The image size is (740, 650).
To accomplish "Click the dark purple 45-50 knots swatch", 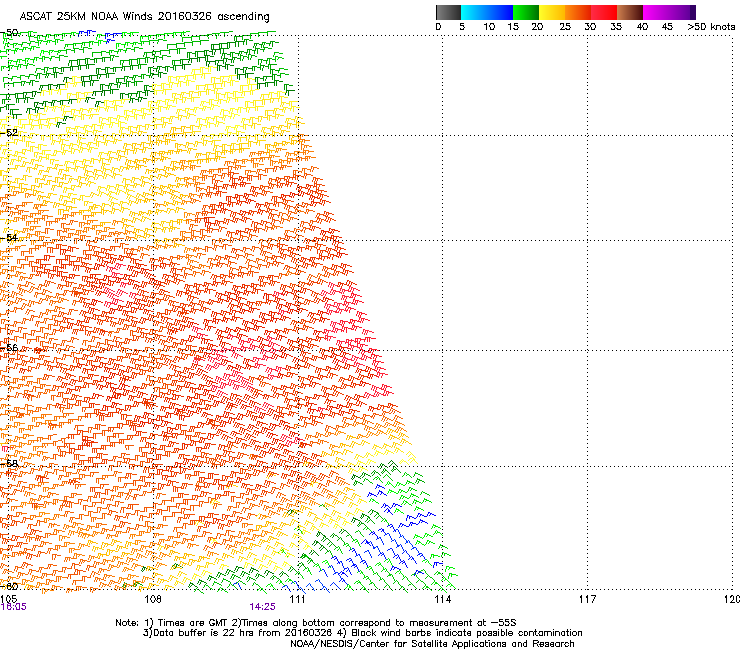I will 682,12.
